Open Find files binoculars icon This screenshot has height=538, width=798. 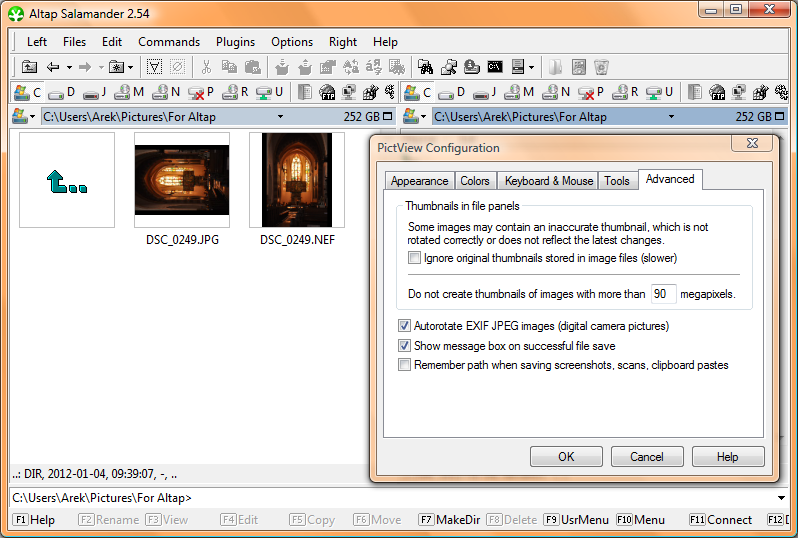click(x=425, y=67)
